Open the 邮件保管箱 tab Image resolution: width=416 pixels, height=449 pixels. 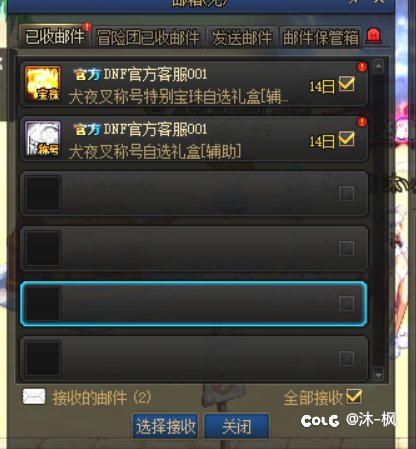(321, 37)
